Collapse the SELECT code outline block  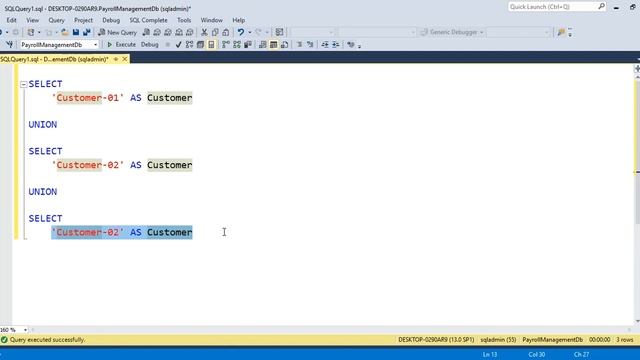click(x=24, y=84)
